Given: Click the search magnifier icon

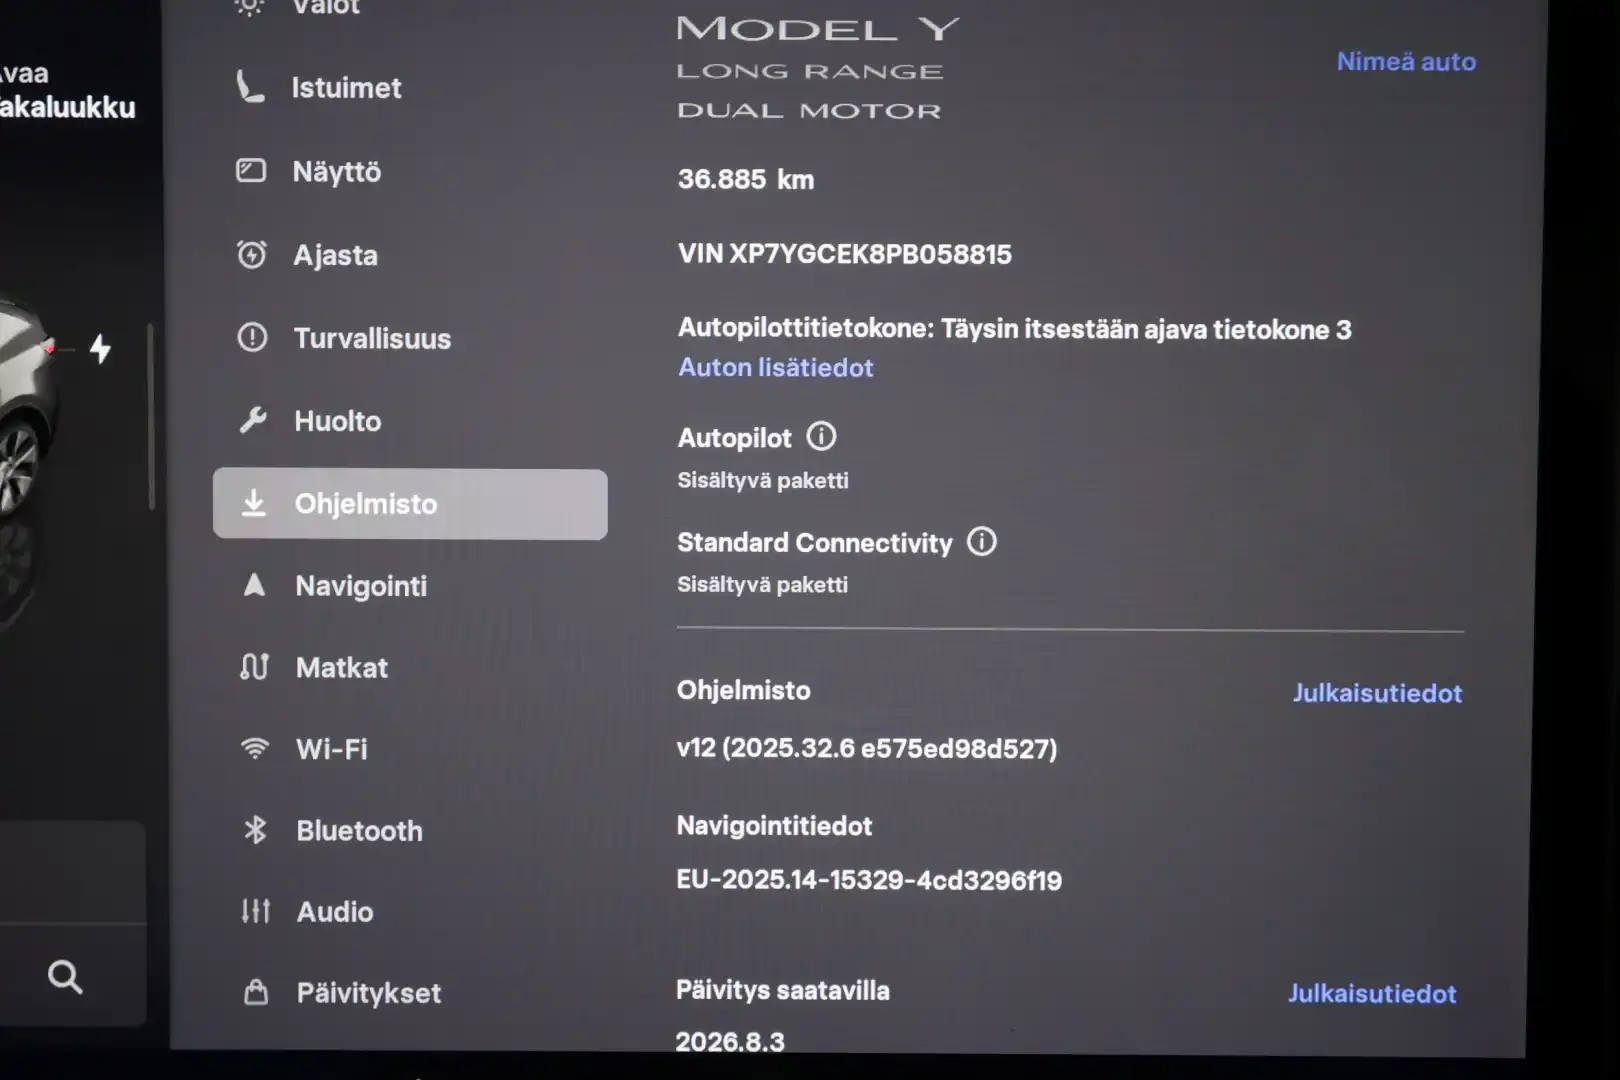Looking at the screenshot, I should (x=65, y=976).
